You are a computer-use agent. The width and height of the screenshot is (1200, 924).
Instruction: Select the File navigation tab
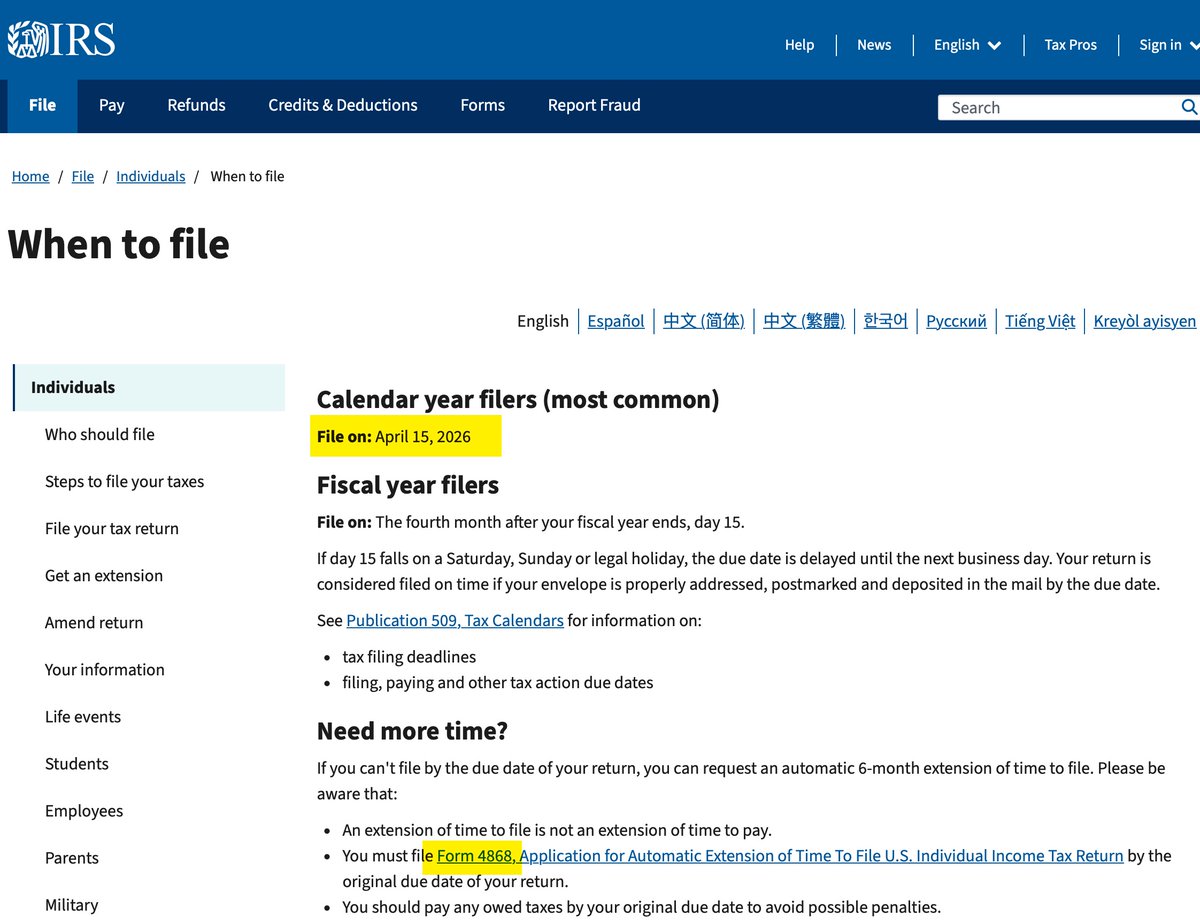[42, 105]
